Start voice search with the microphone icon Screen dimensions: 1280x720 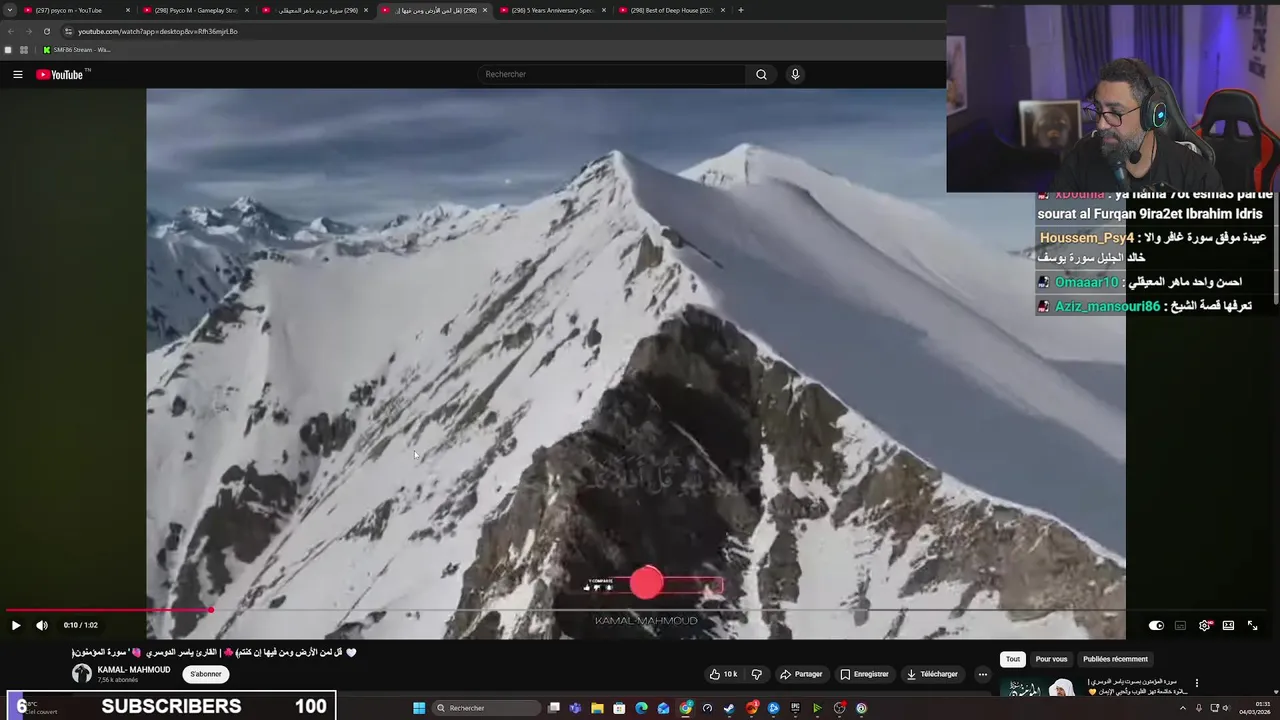point(795,74)
